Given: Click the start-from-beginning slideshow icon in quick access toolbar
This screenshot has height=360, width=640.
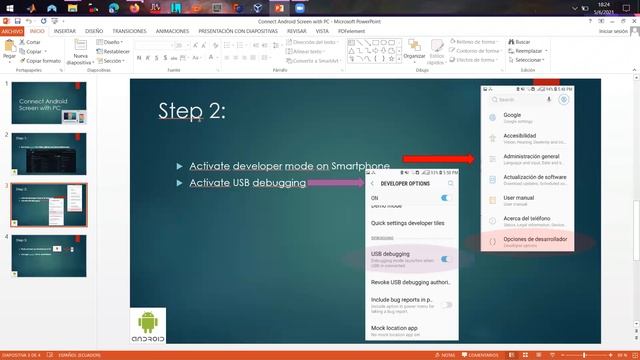Looking at the screenshot, I should pyautogui.click(x=54, y=21).
